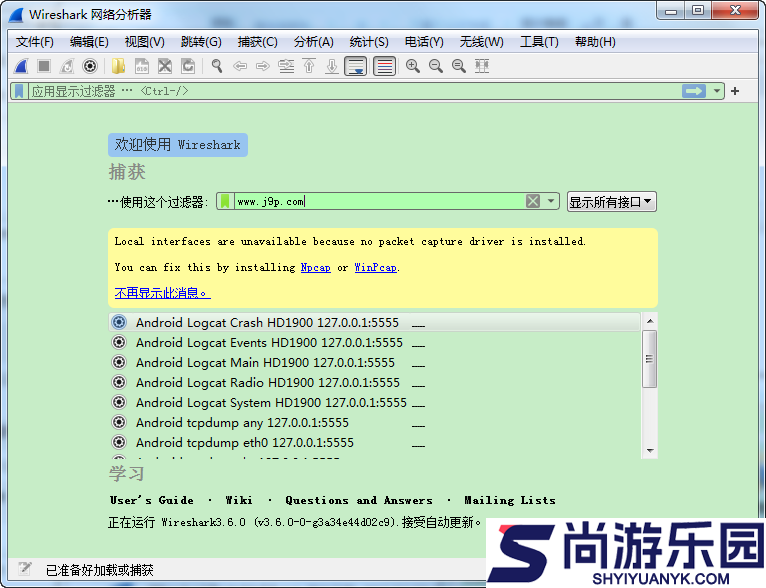Open User's Guide link
This screenshot has width=766, height=588.
pyautogui.click(x=151, y=500)
